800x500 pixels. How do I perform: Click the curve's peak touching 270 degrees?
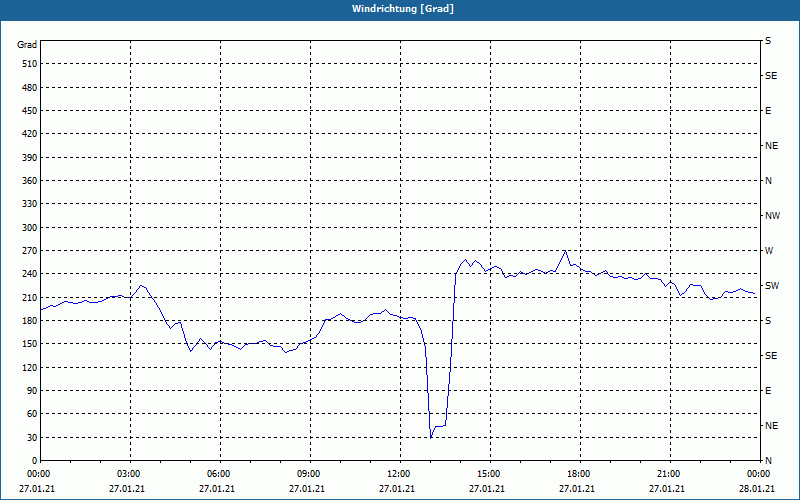(565, 251)
